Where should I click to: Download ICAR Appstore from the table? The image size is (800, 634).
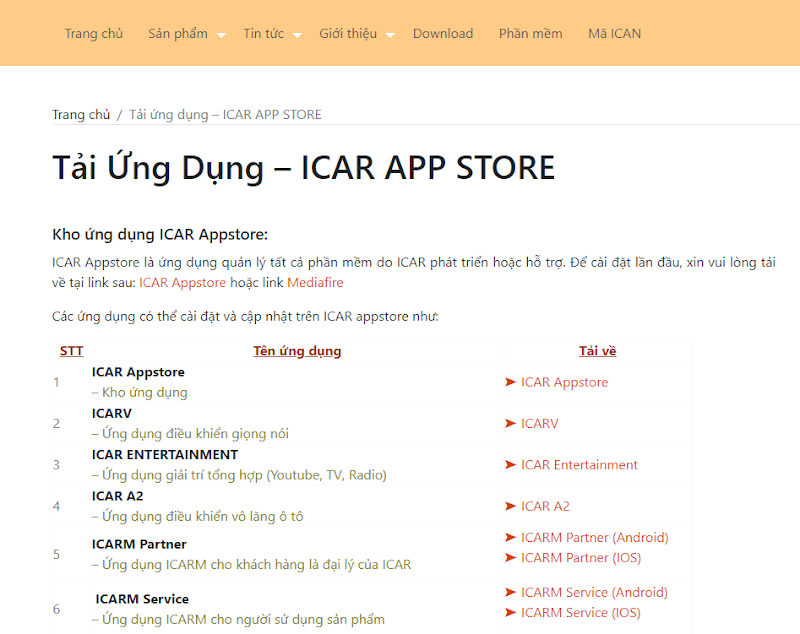click(x=564, y=382)
